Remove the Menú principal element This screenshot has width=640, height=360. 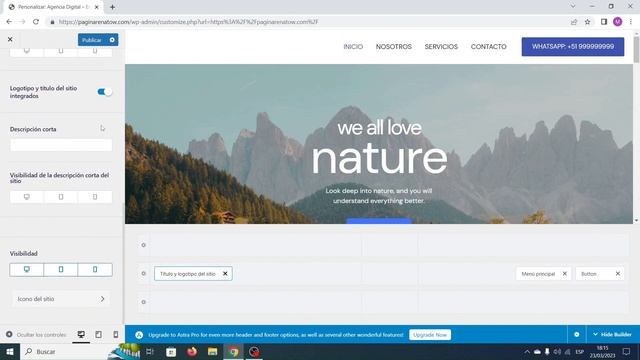pyautogui.click(x=565, y=274)
